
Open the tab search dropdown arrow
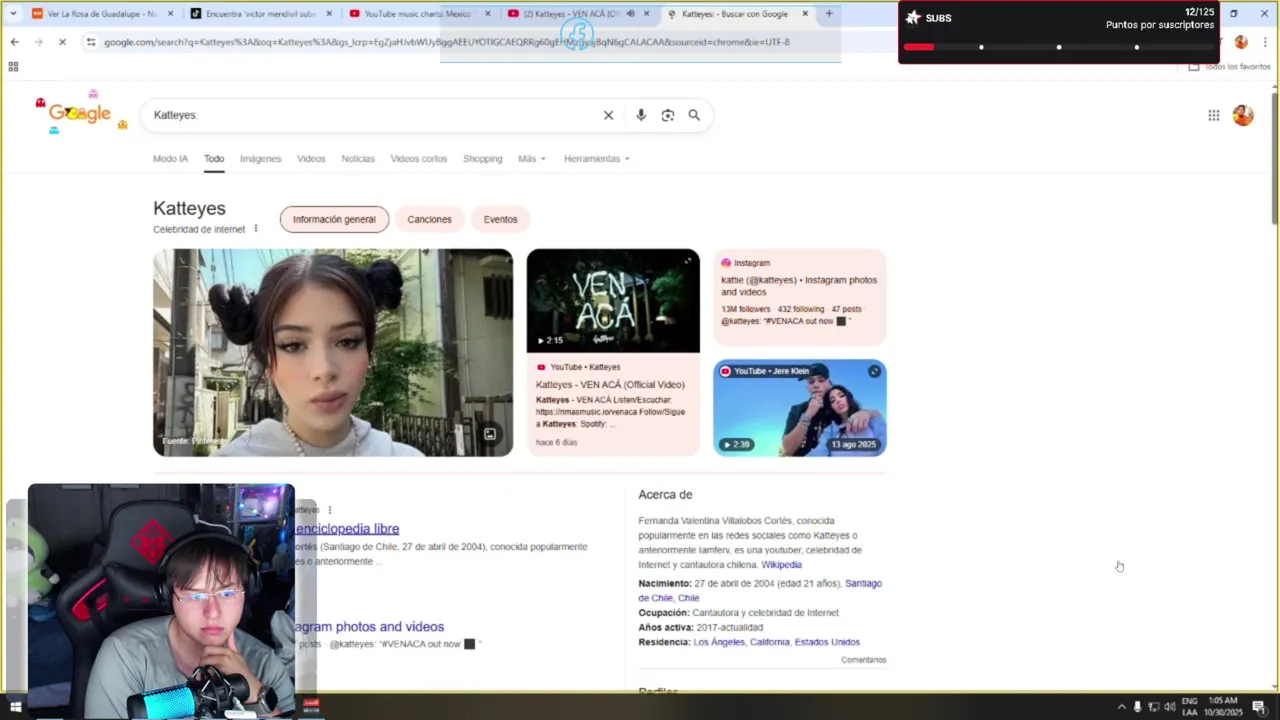13,14
